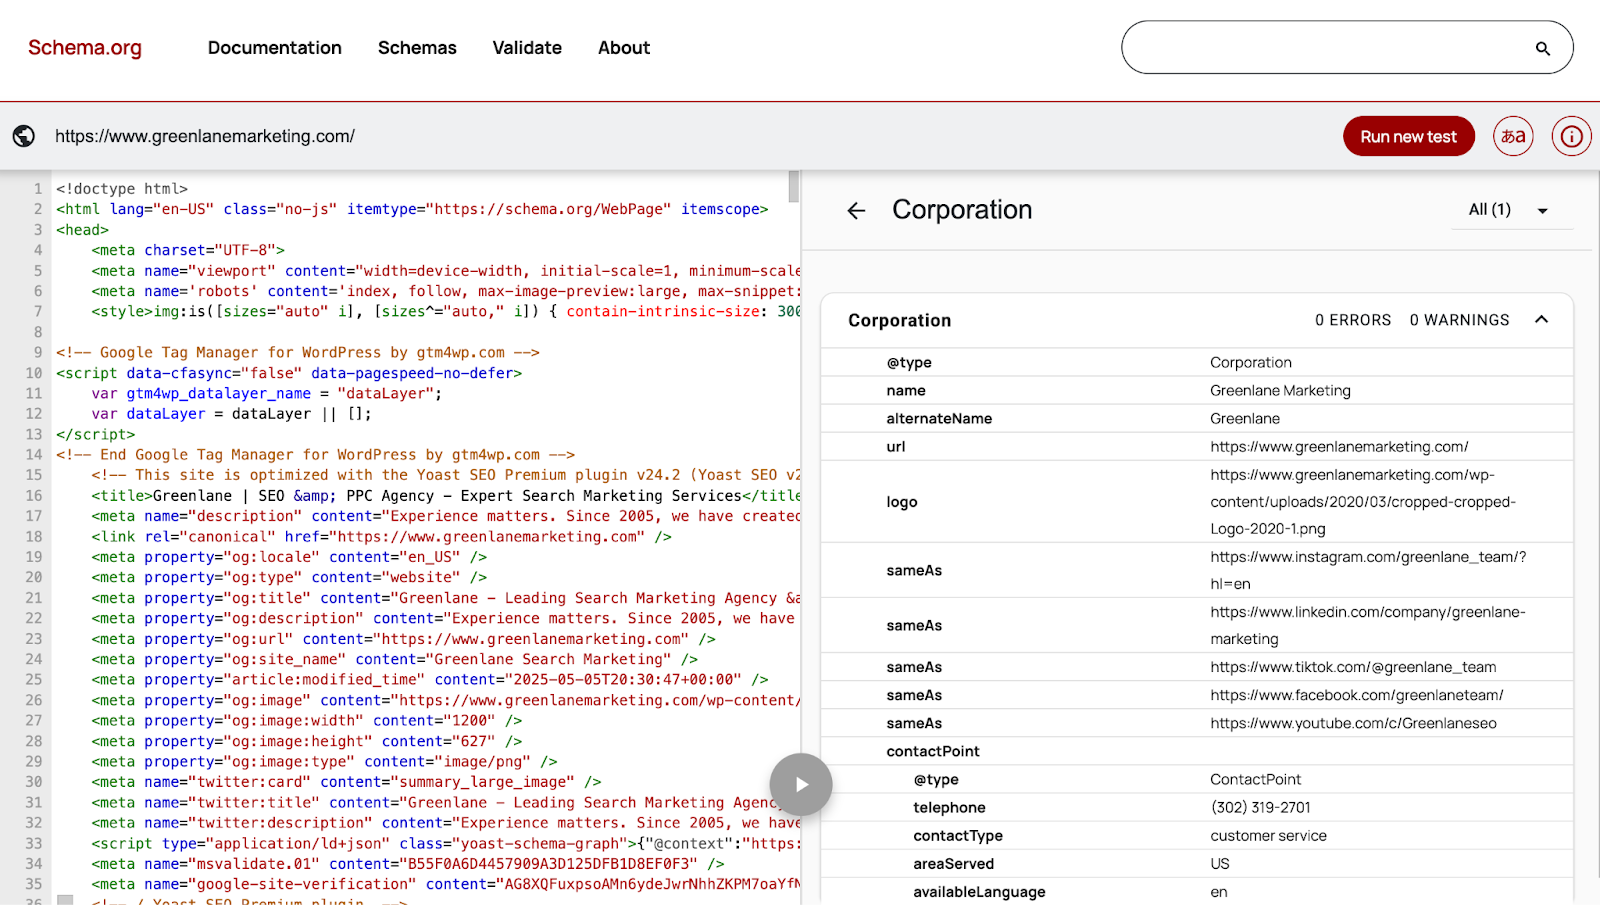This screenshot has width=1600, height=905.
Task: Open the Documentation menu
Action: pyautogui.click(x=275, y=48)
